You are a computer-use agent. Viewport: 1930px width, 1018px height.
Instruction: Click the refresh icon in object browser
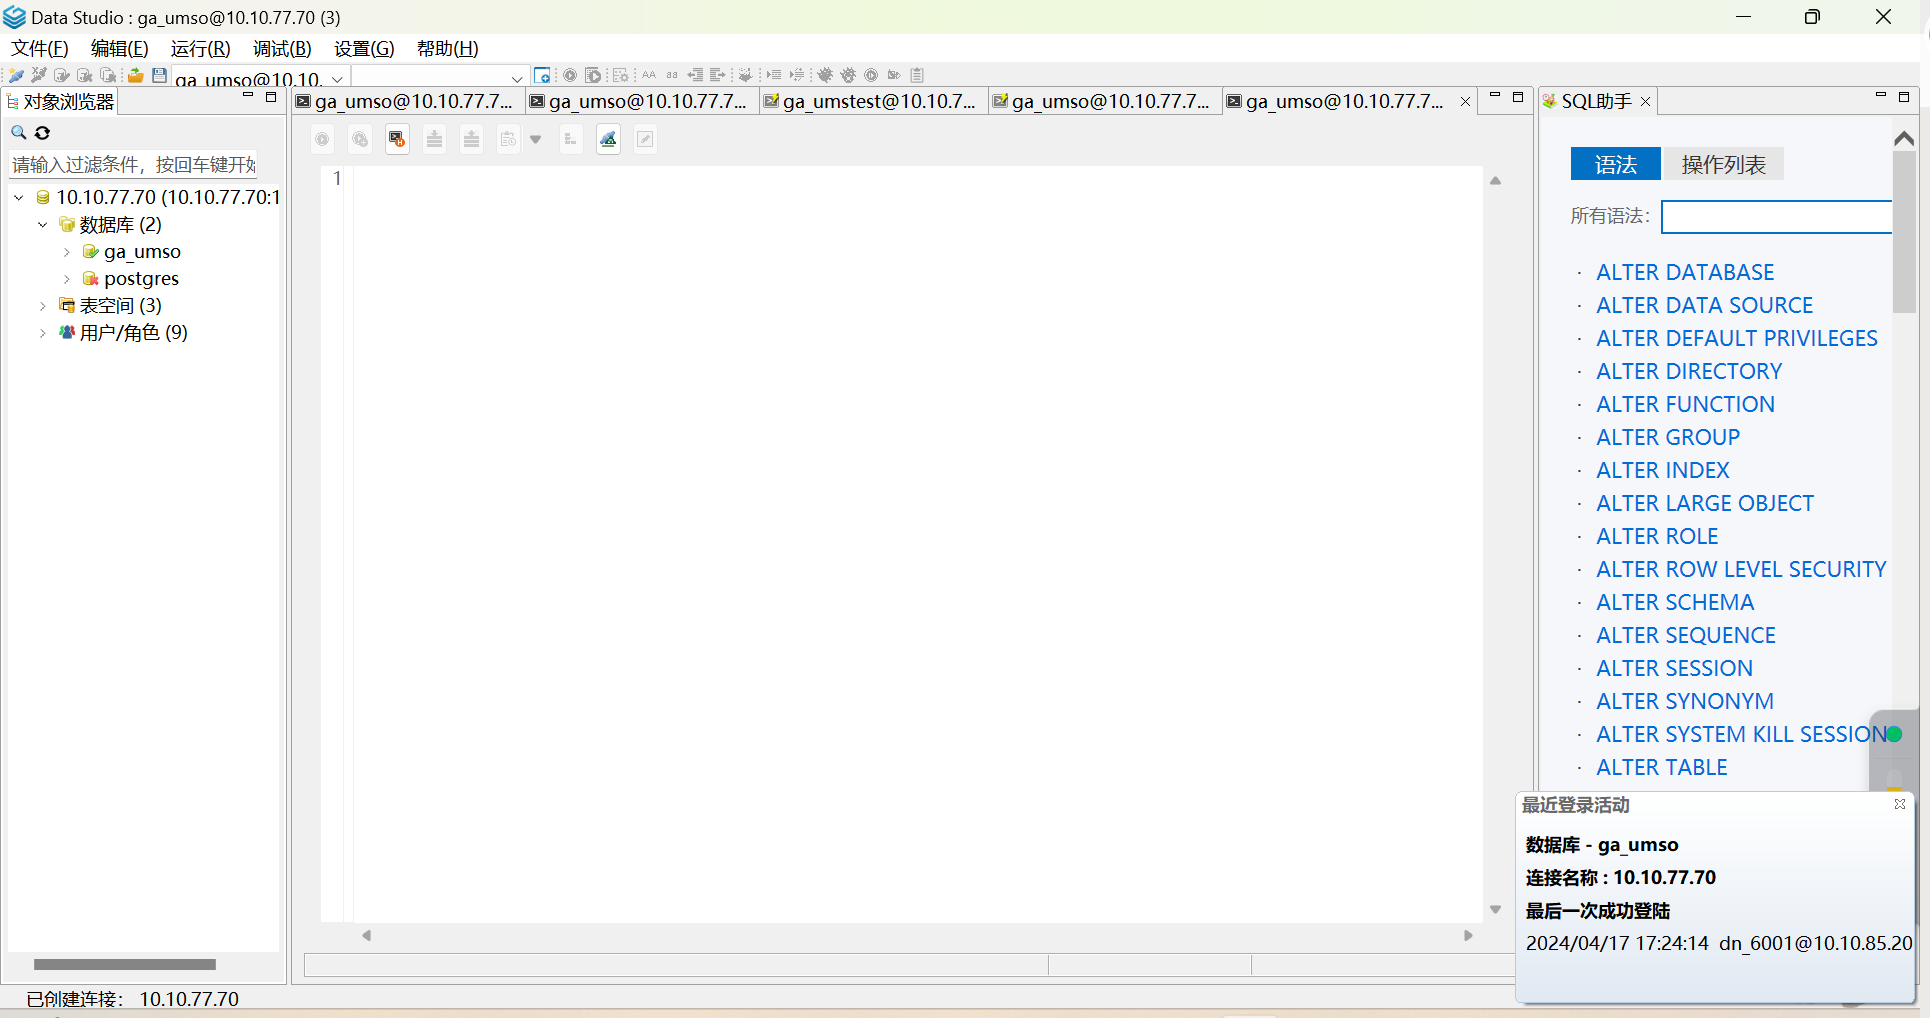click(42, 132)
